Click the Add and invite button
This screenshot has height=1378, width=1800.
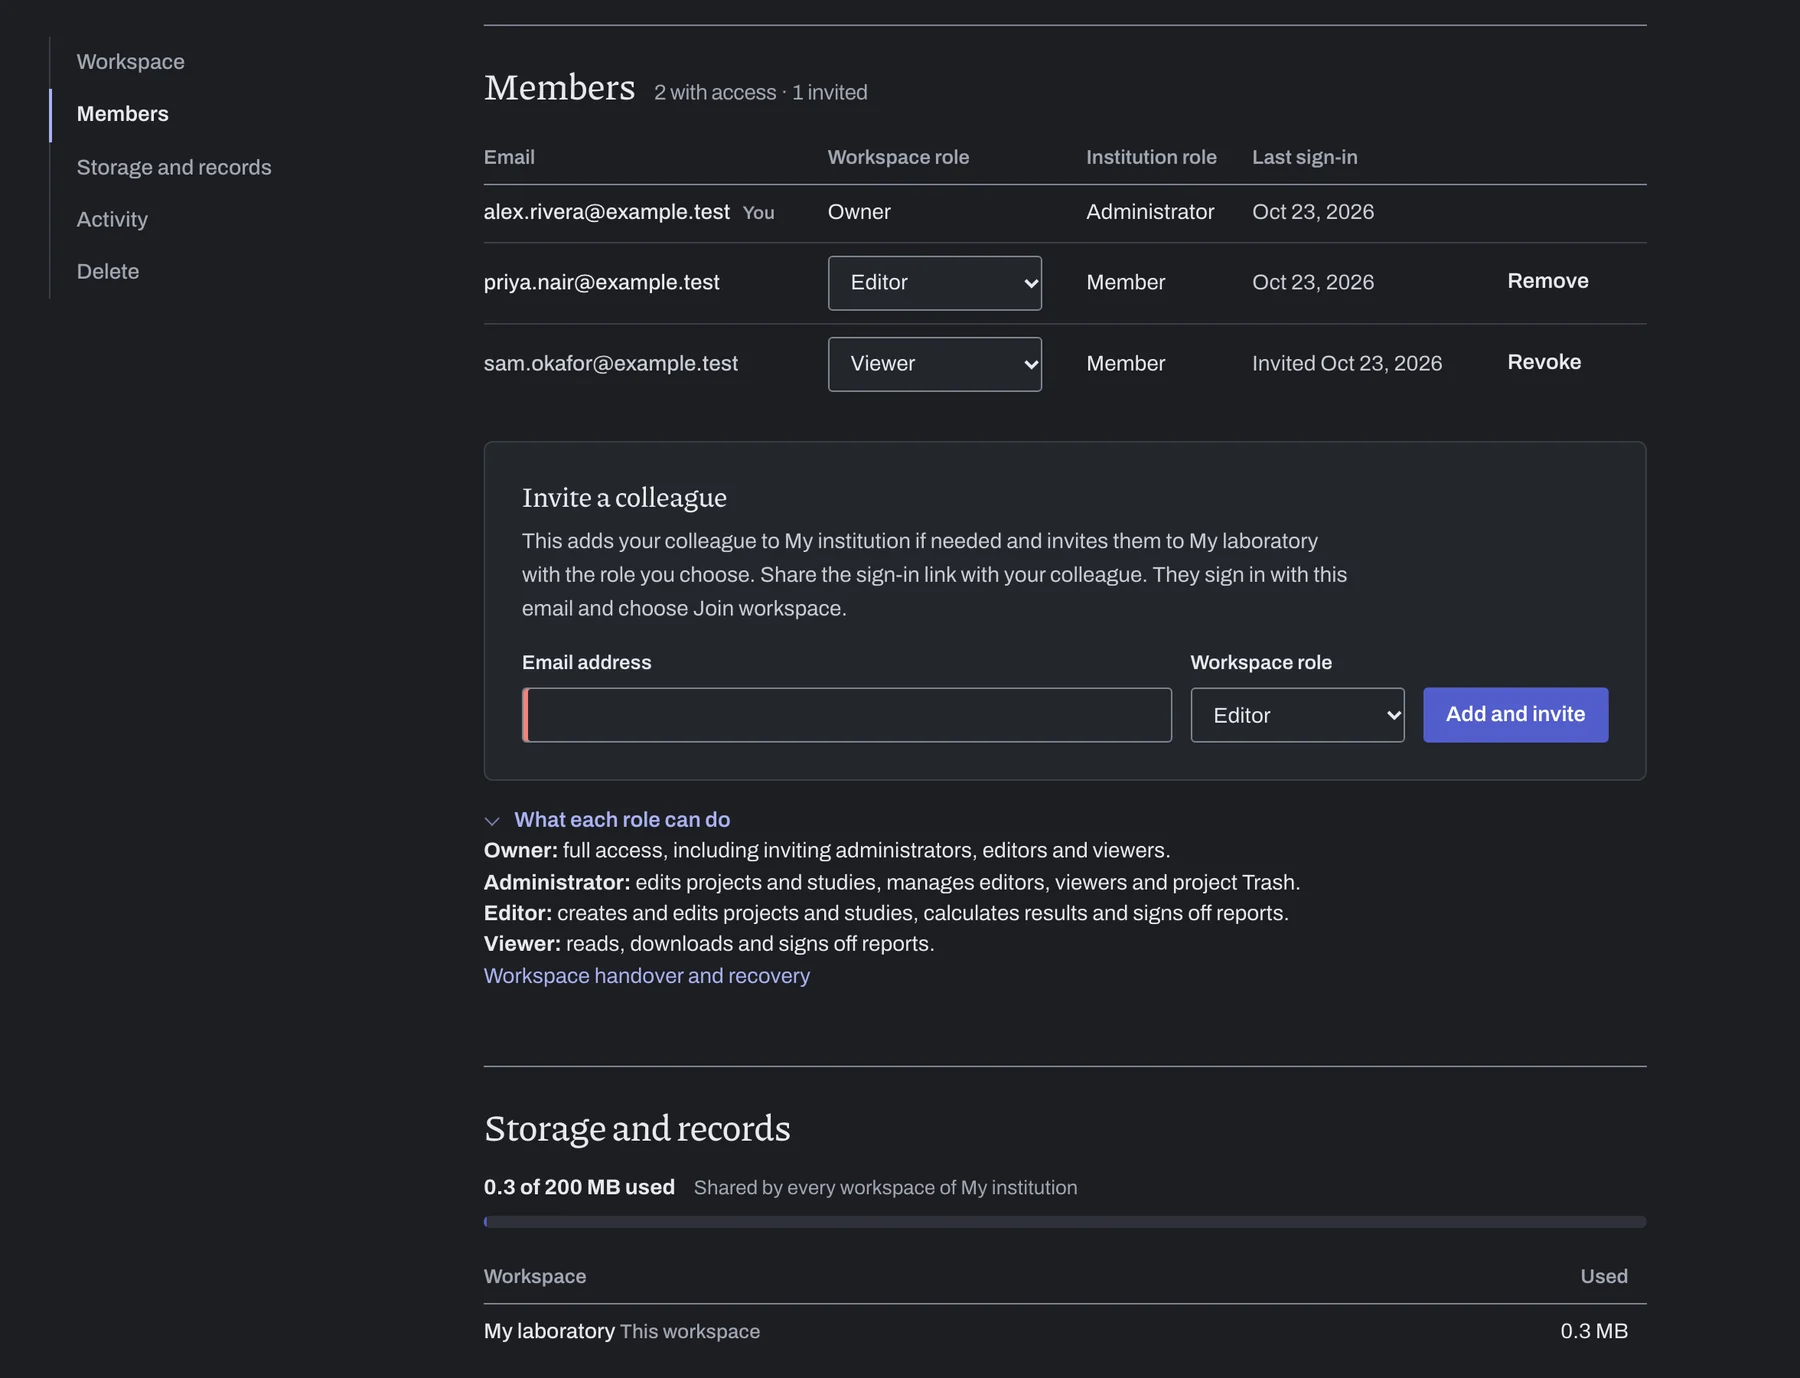1515,715
